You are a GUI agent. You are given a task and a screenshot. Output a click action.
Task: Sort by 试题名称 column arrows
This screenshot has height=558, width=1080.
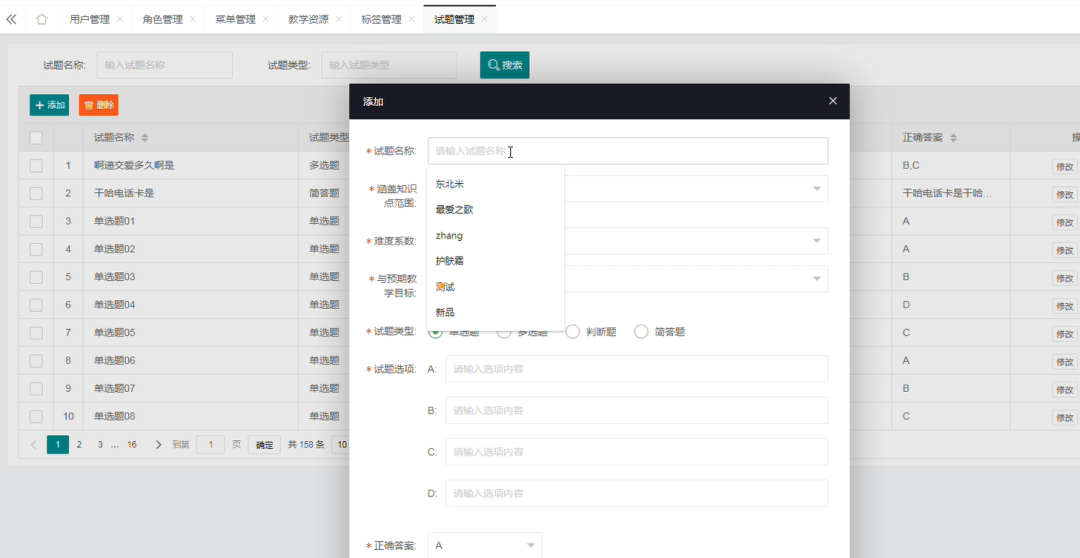click(x=145, y=138)
